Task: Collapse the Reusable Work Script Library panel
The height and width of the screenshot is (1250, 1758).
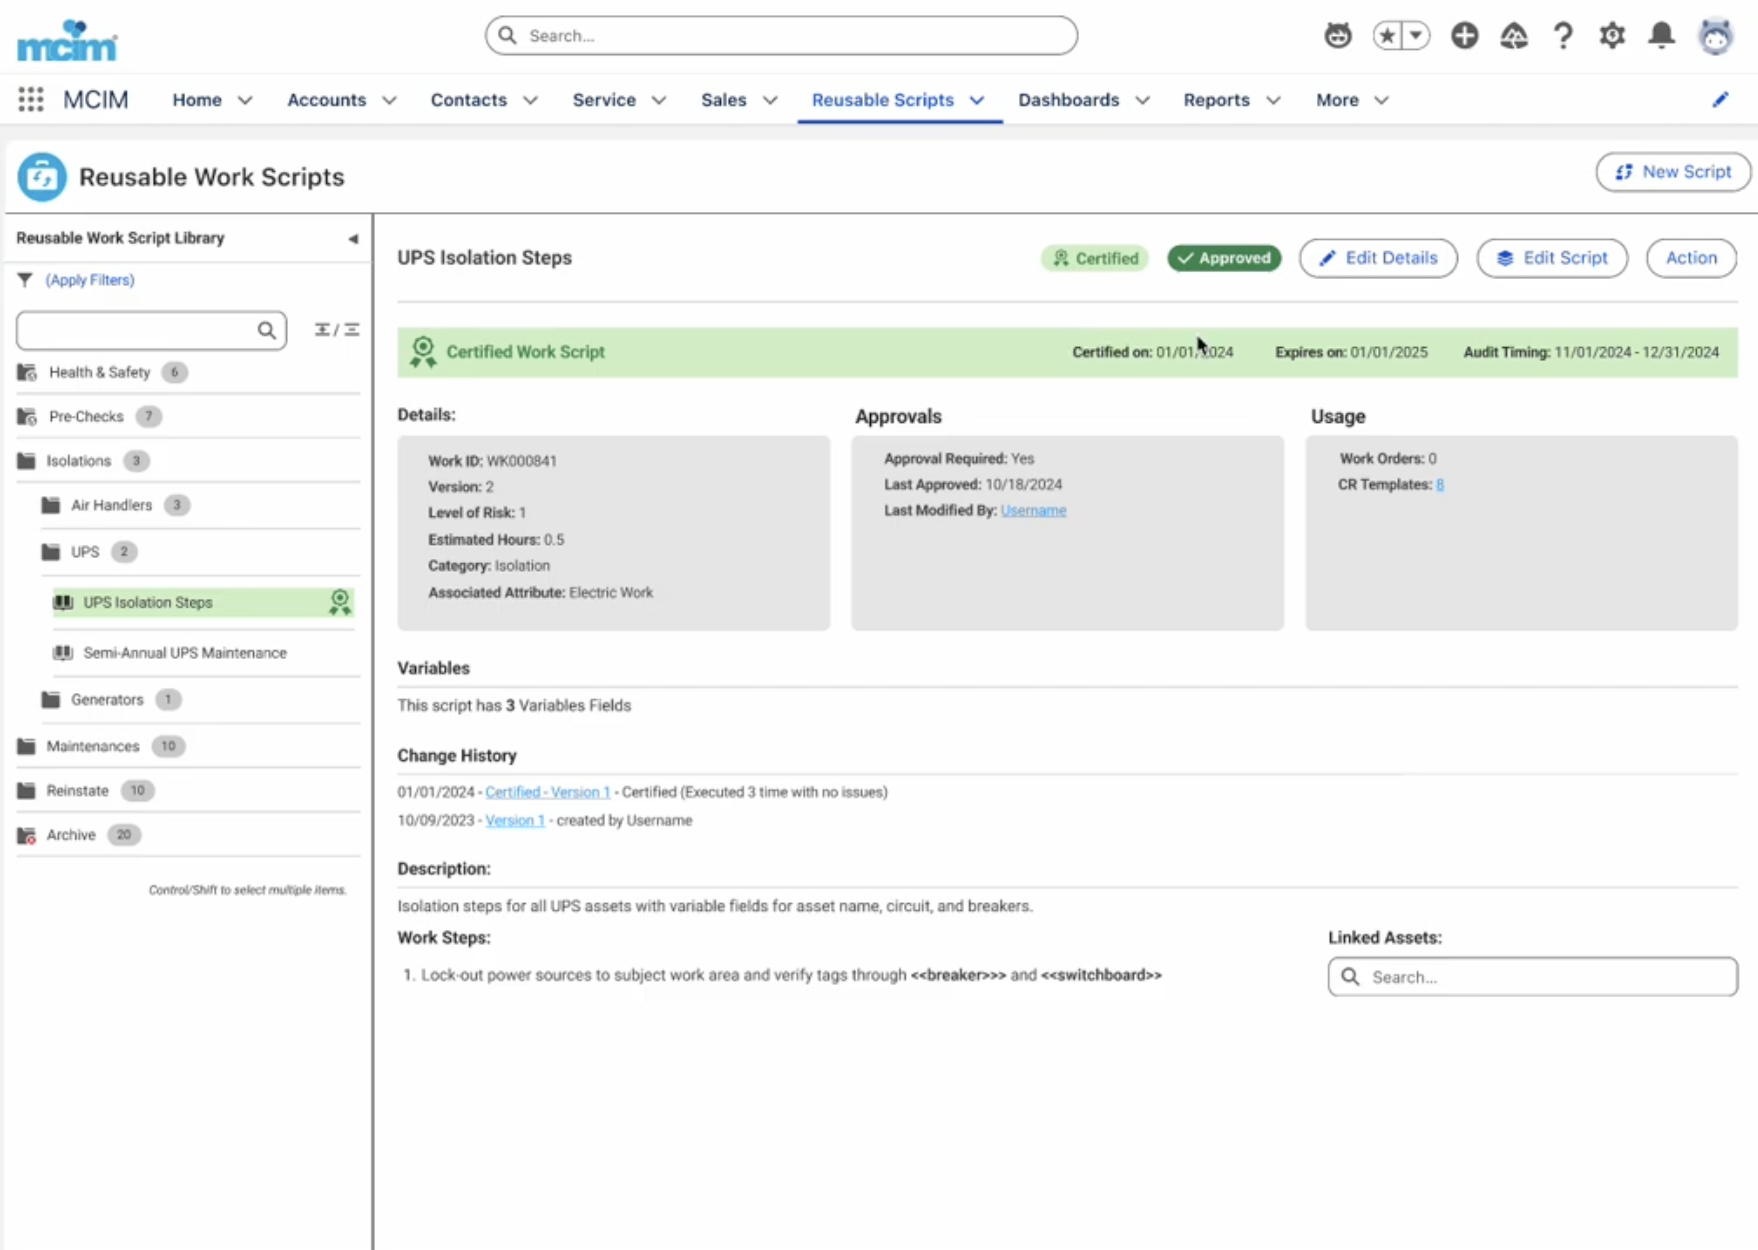Action: [x=353, y=239]
